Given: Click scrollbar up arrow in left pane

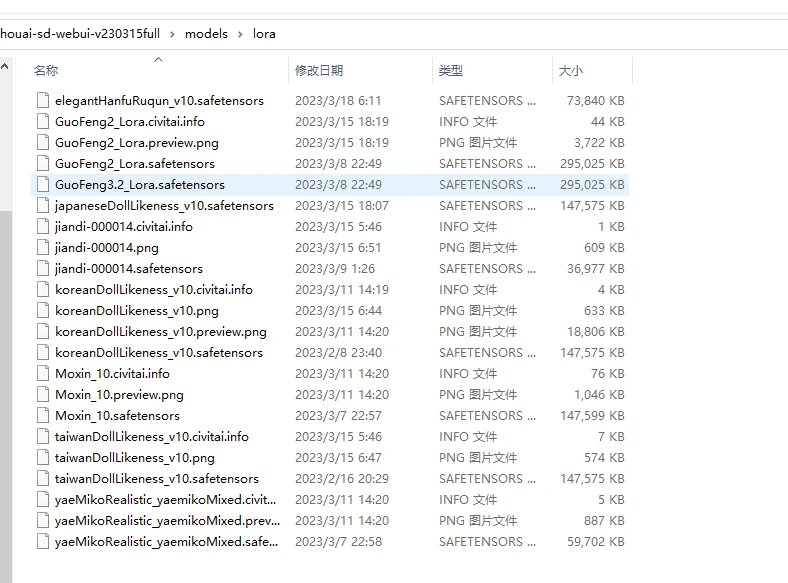Looking at the screenshot, I should 5,66.
